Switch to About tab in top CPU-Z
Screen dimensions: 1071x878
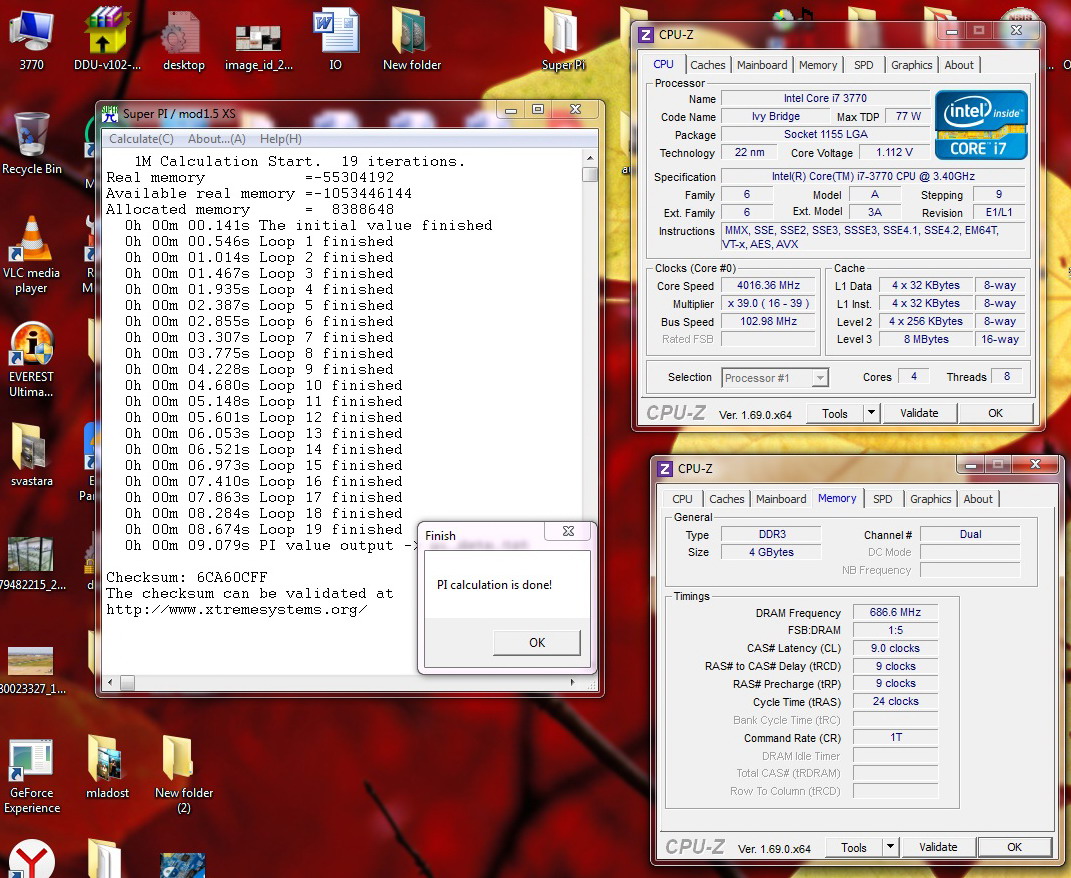[x=959, y=65]
